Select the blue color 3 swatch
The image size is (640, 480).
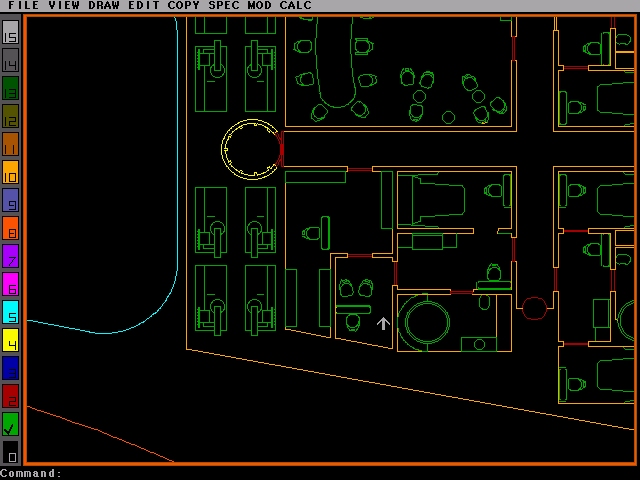tap(10, 369)
